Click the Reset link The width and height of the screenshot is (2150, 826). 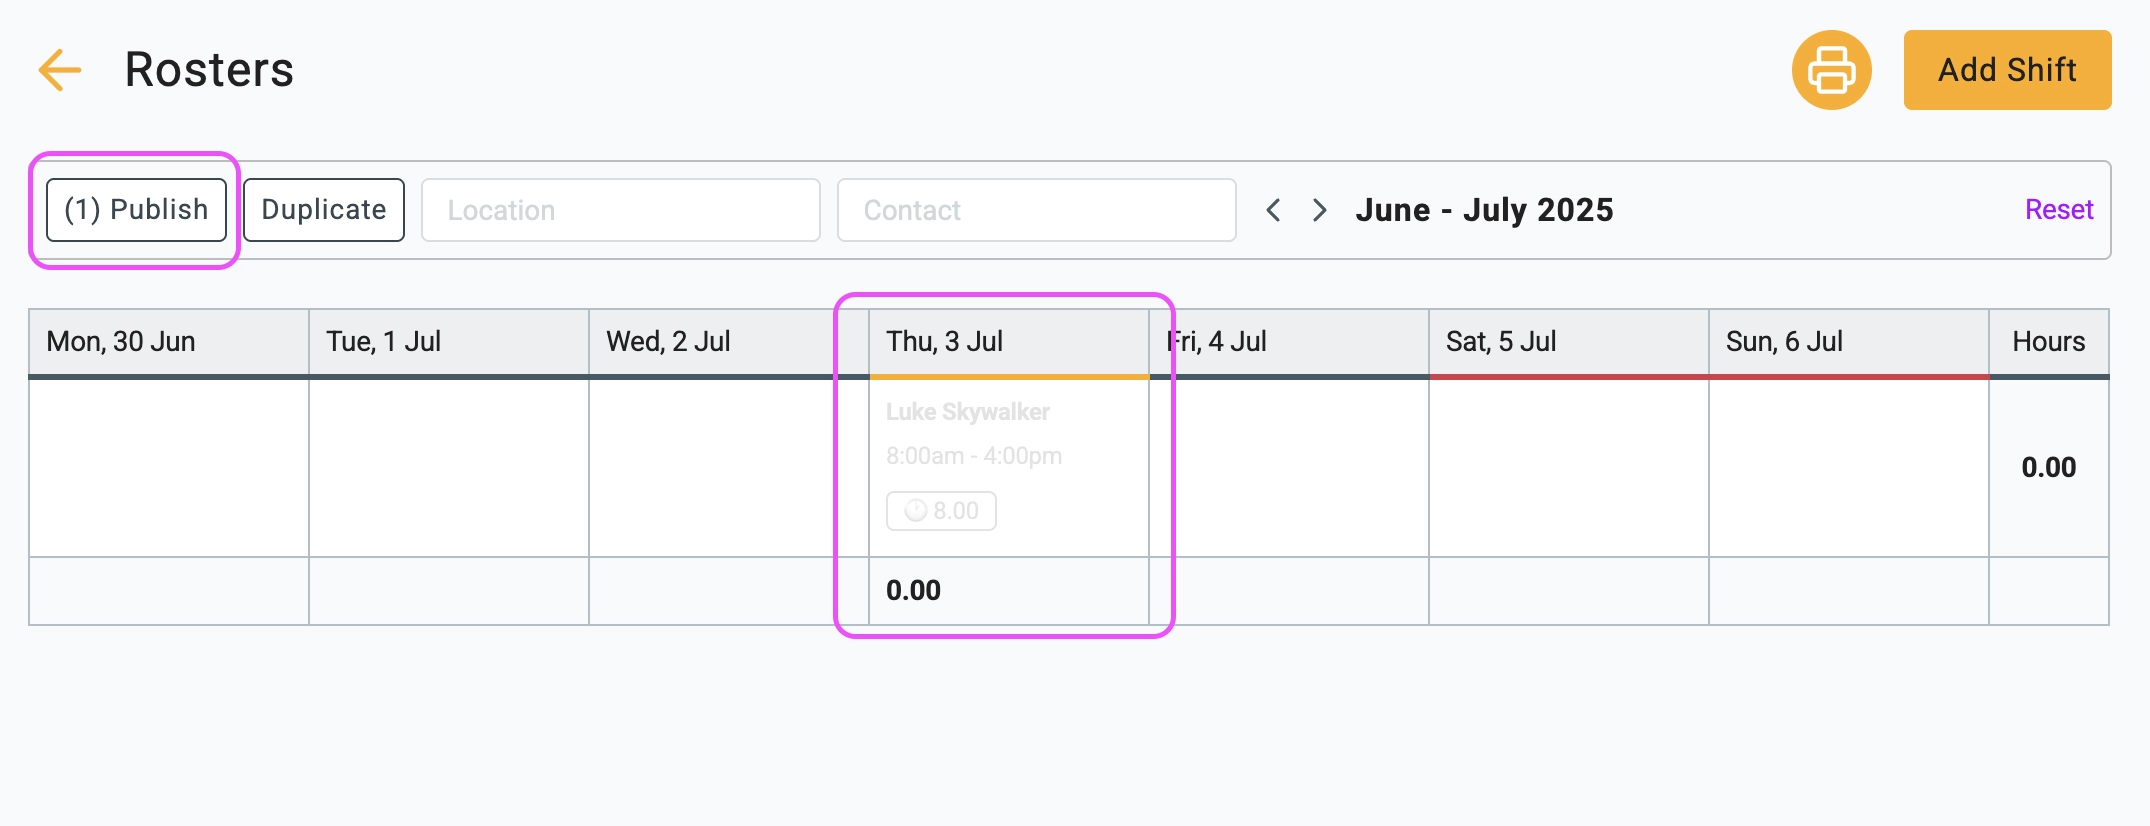(x=2059, y=210)
